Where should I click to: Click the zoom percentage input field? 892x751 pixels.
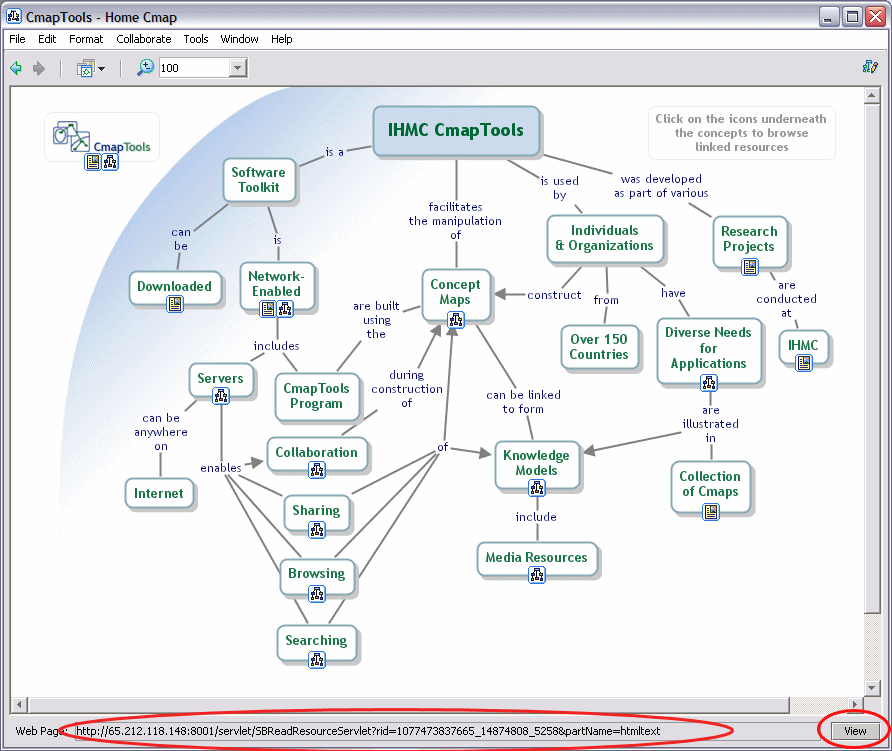(193, 68)
